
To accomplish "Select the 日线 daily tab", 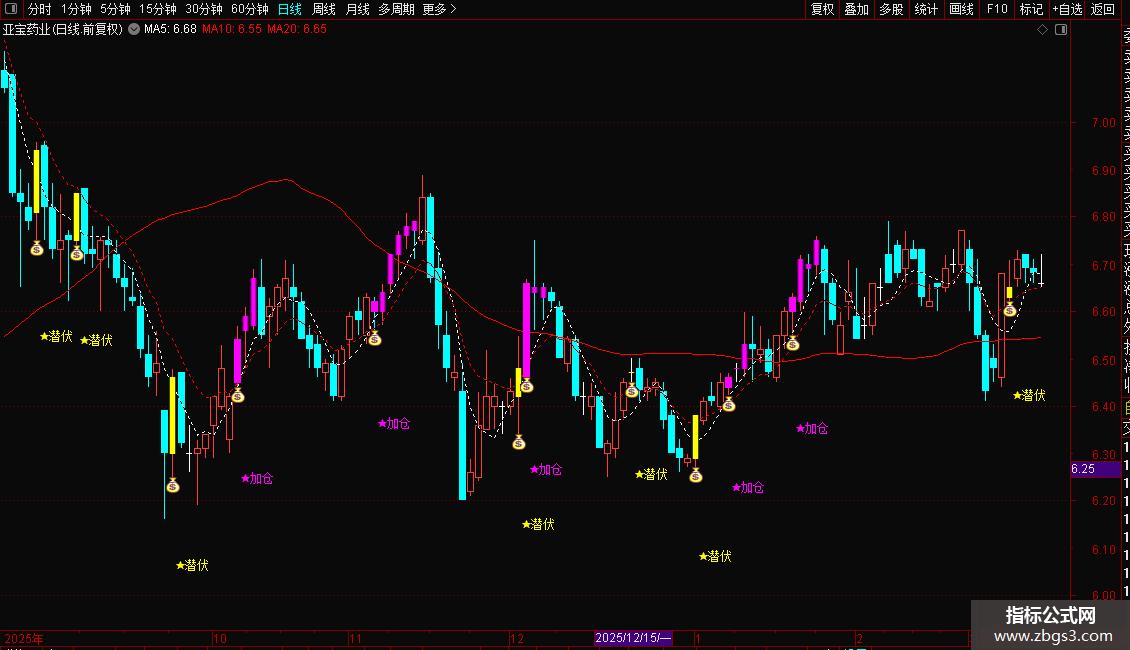I will pyautogui.click(x=290, y=9).
